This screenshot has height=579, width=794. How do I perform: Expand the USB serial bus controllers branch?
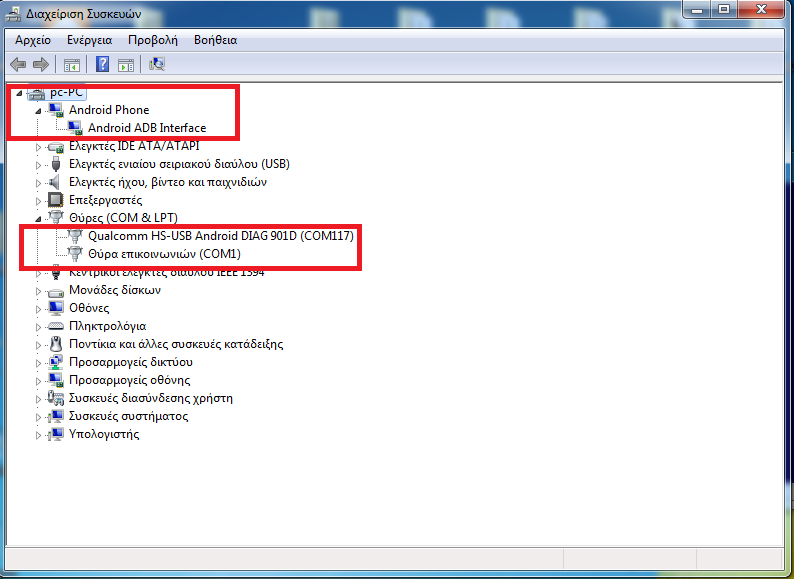click(38, 165)
